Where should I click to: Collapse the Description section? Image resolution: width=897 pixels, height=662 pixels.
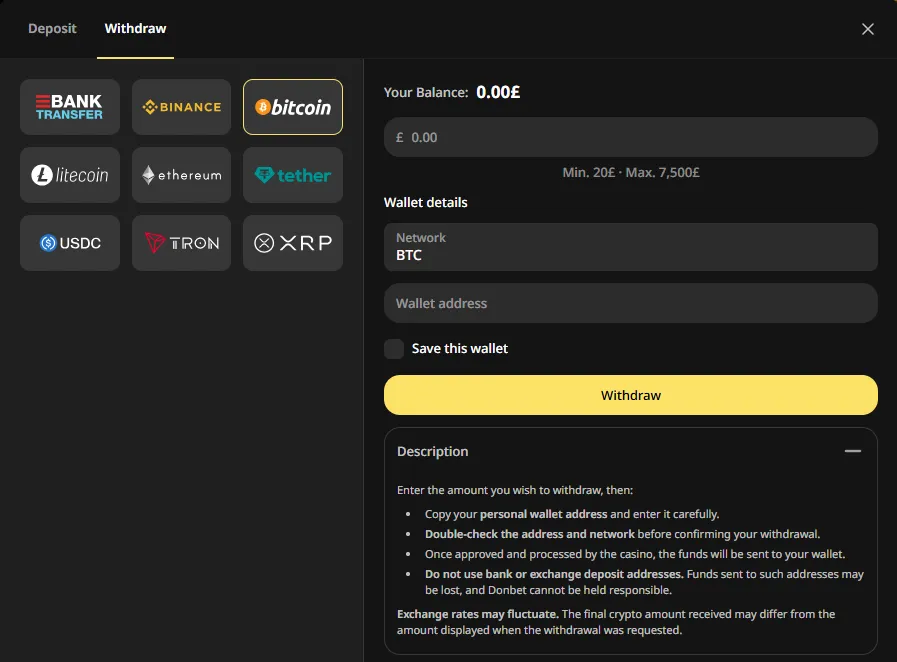(852, 451)
